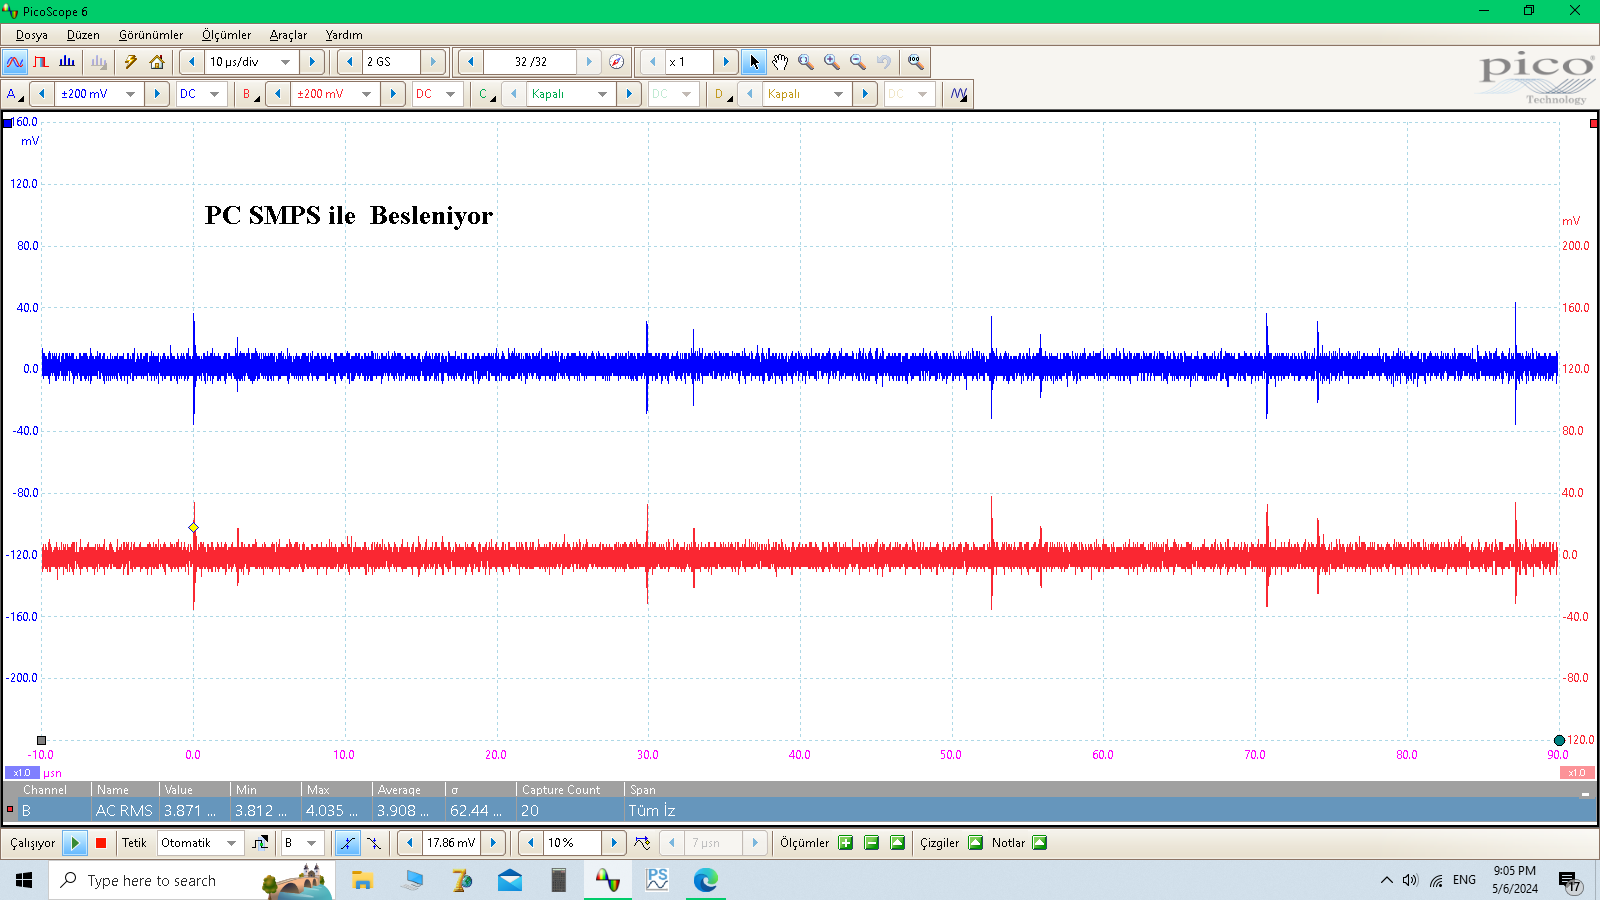Click the 32/32 buffer number field
This screenshot has height=900, width=1600.
pyautogui.click(x=530, y=62)
